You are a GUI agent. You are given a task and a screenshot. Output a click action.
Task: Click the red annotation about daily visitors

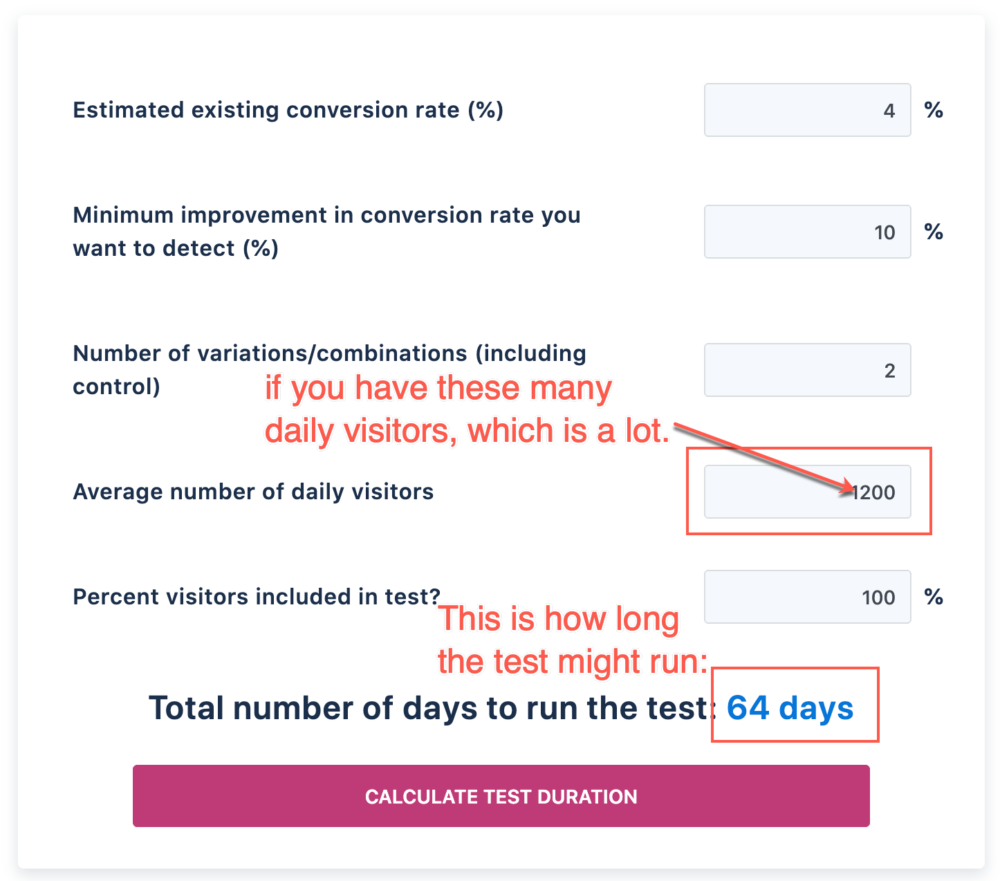coord(438,408)
